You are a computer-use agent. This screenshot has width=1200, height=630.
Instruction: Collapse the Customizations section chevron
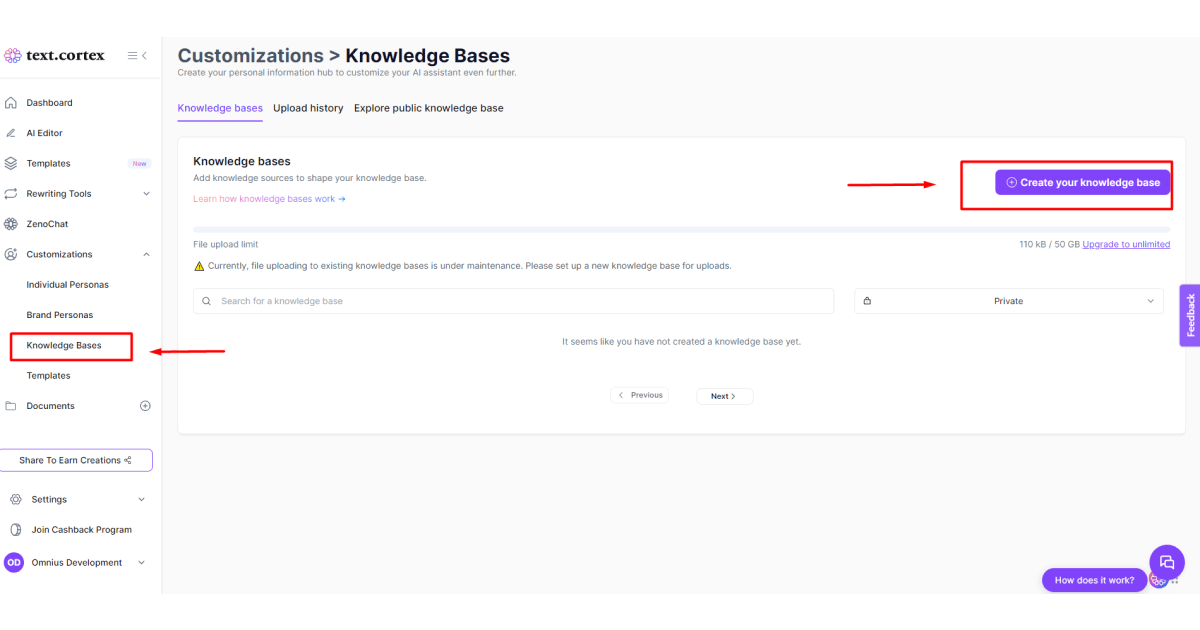tap(146, 254)
